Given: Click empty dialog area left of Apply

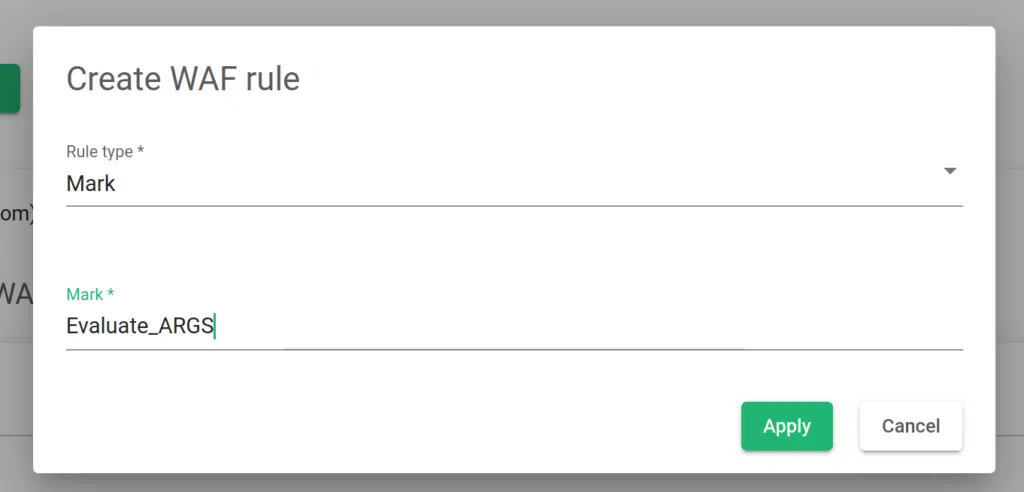Looking at the screenshot, I should [400, 426].
